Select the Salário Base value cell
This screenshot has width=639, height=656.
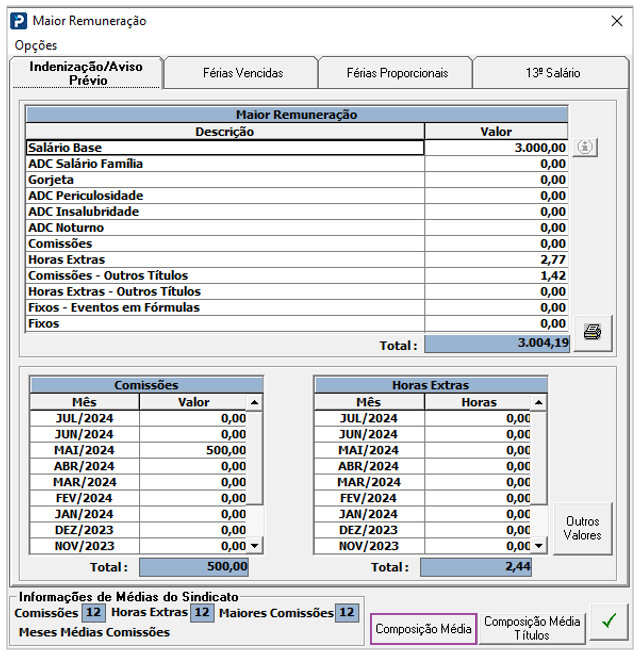(x=496, y=148)
